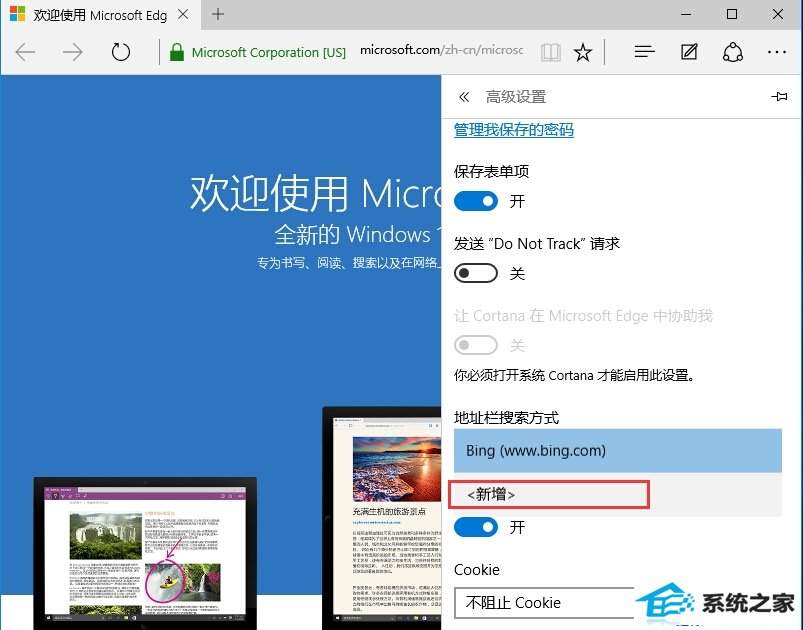Toggle 保存表单项 switch off
This screenshot has height=630, width=803.
(x=476, y=201)
